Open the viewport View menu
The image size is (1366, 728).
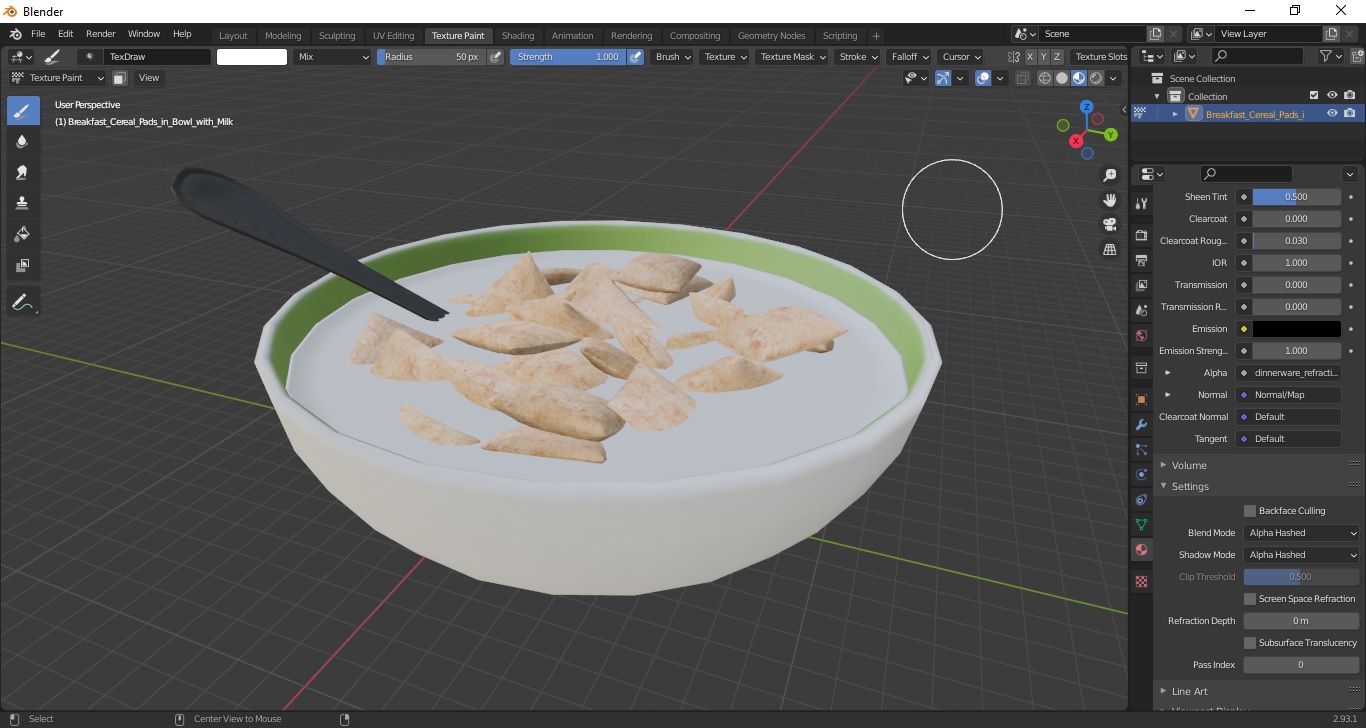[x=149, y=78]
